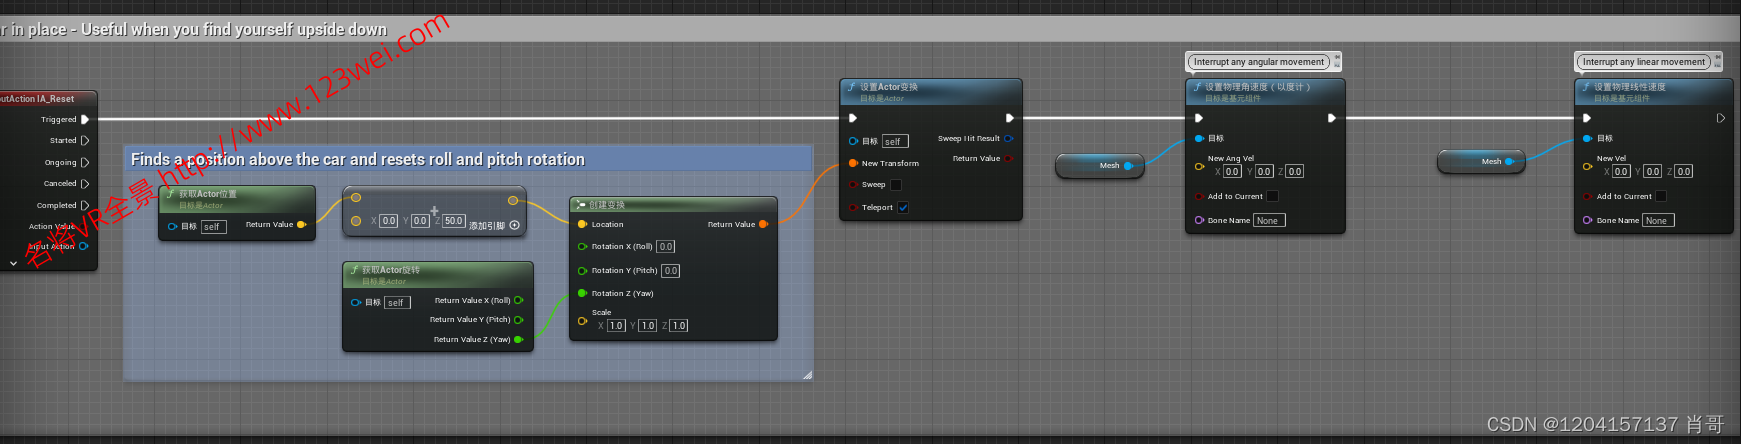Click Bone Name pin on 设置物理角速度 node
The height and width of the screenshot is (444, 1741).
[x=1199, y=220]
